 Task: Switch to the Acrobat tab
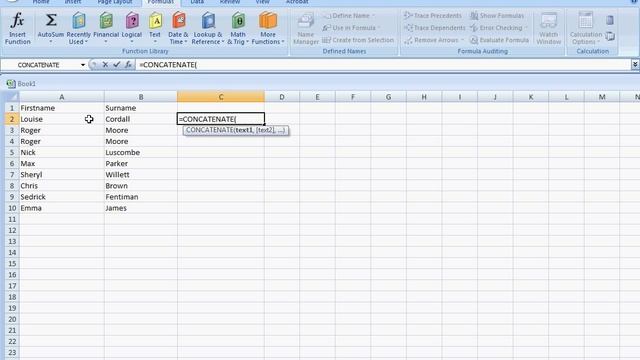tap(297, 2)
